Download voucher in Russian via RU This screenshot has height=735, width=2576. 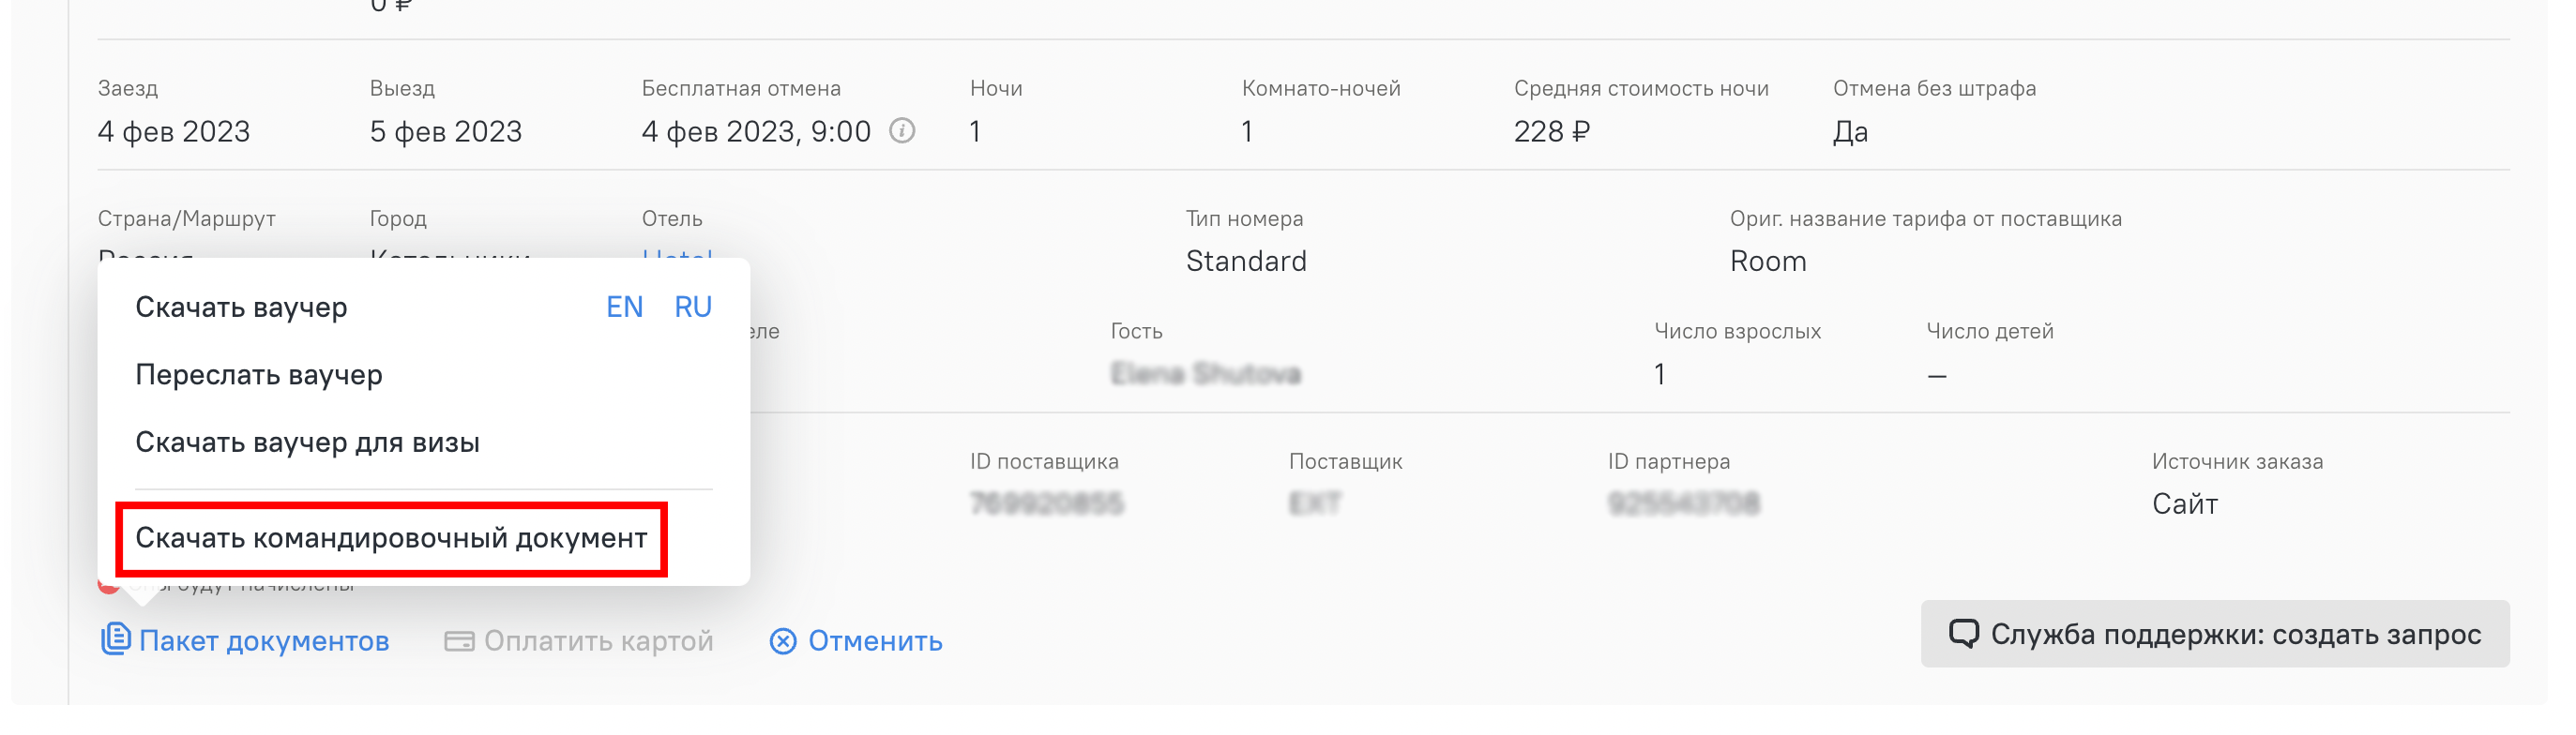692,307
